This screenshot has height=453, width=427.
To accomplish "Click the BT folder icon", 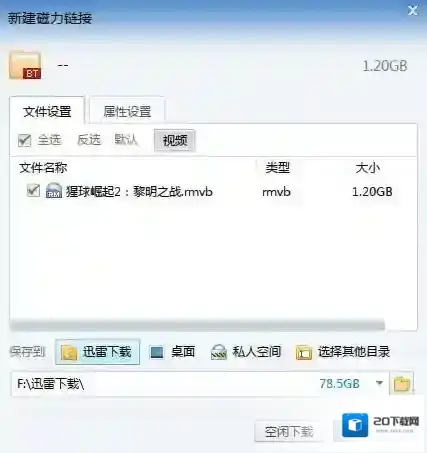I will coord(25,65).
